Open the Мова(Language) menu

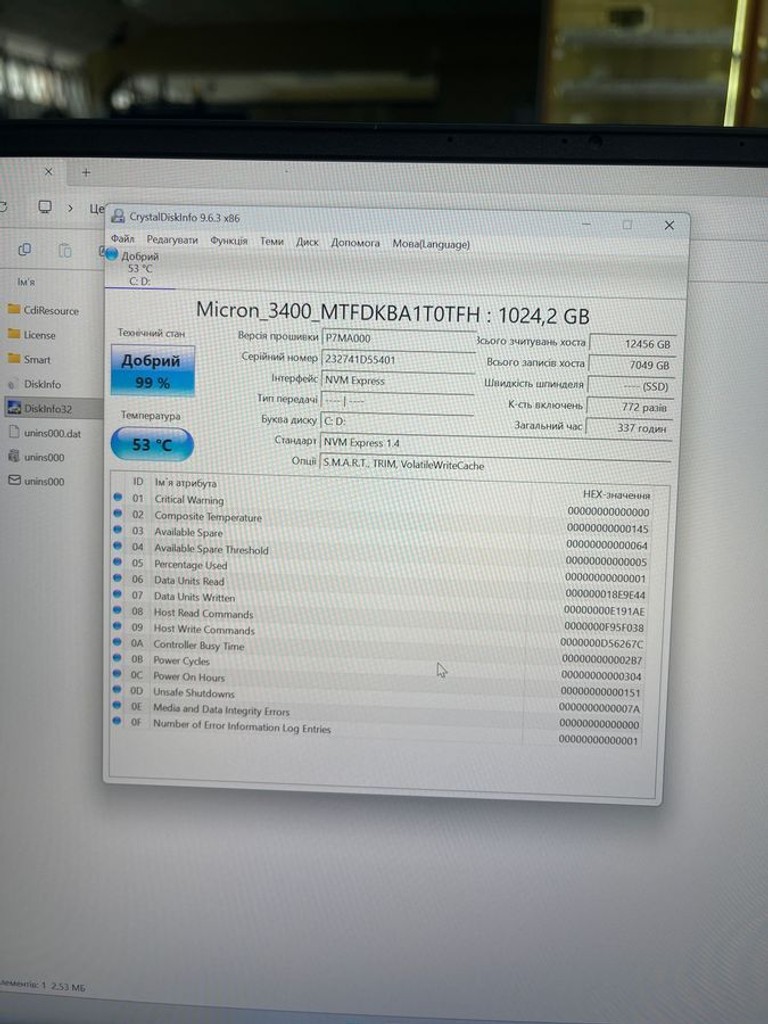[430, 244]
